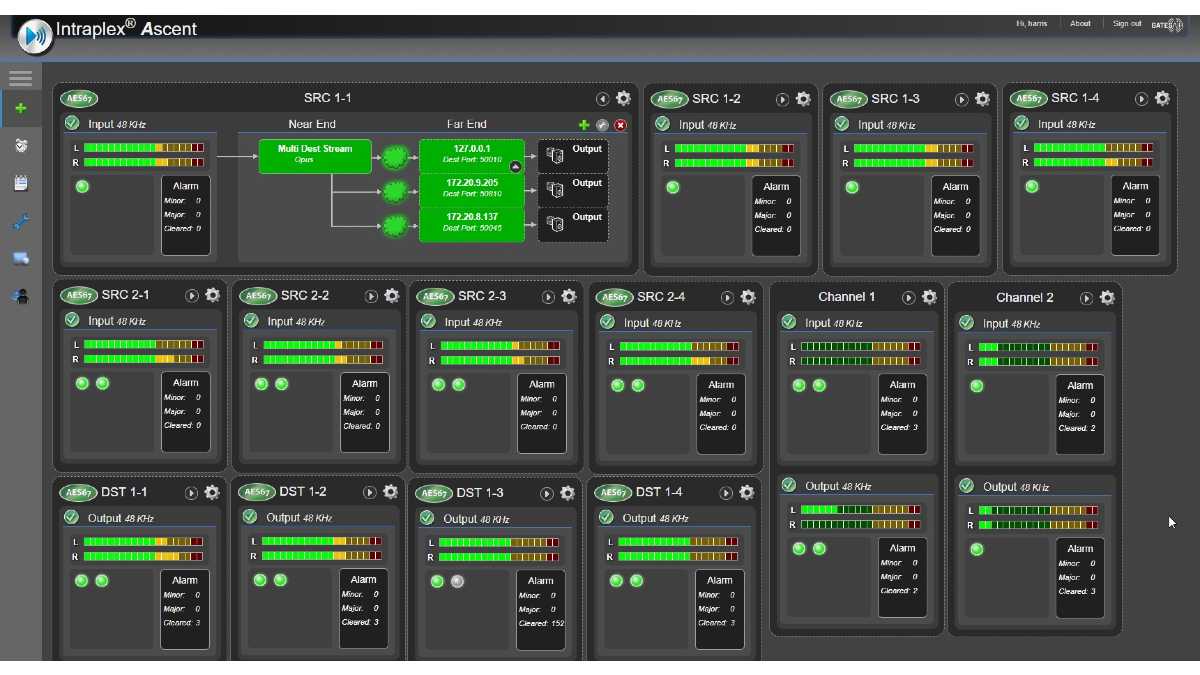Open the monitor icon in sidebar

coord(20,258)
